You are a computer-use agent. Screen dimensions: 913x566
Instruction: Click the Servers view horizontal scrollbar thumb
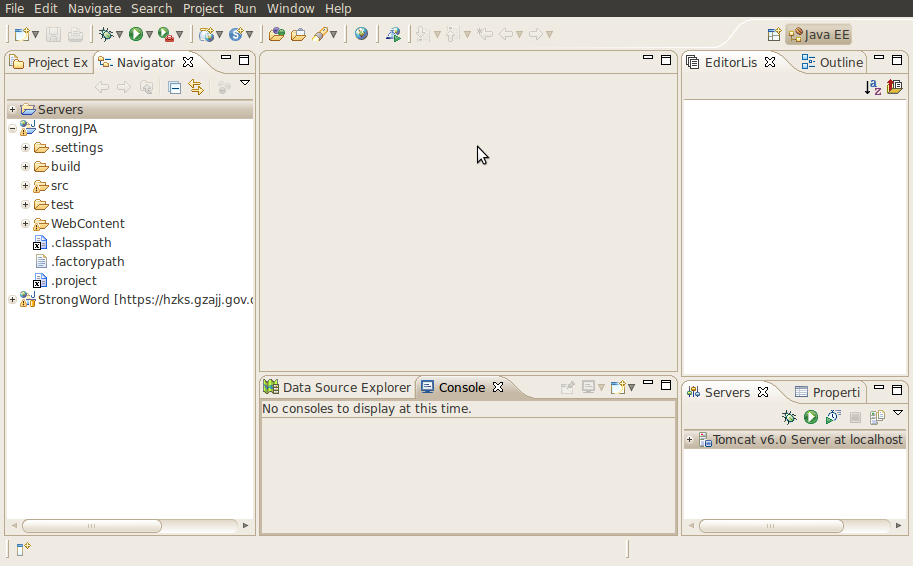coord(771,526)
